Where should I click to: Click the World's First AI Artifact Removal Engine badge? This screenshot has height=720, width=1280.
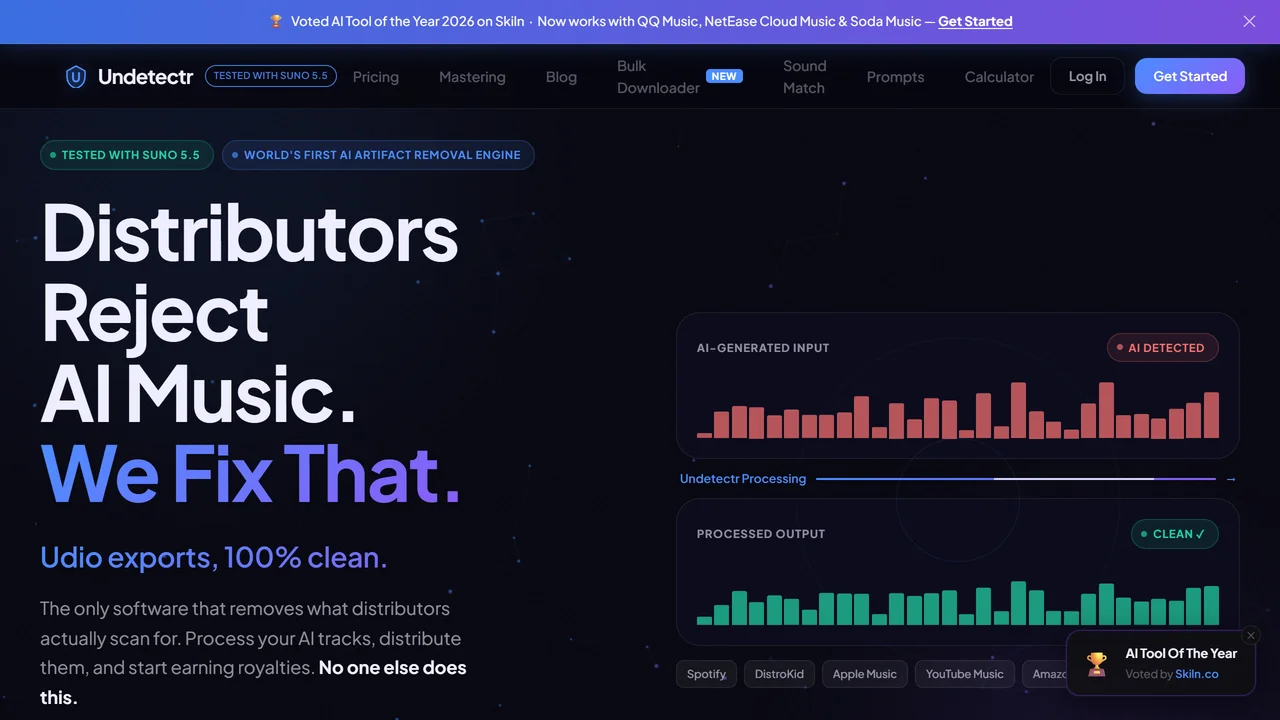[x=378, y=155]
